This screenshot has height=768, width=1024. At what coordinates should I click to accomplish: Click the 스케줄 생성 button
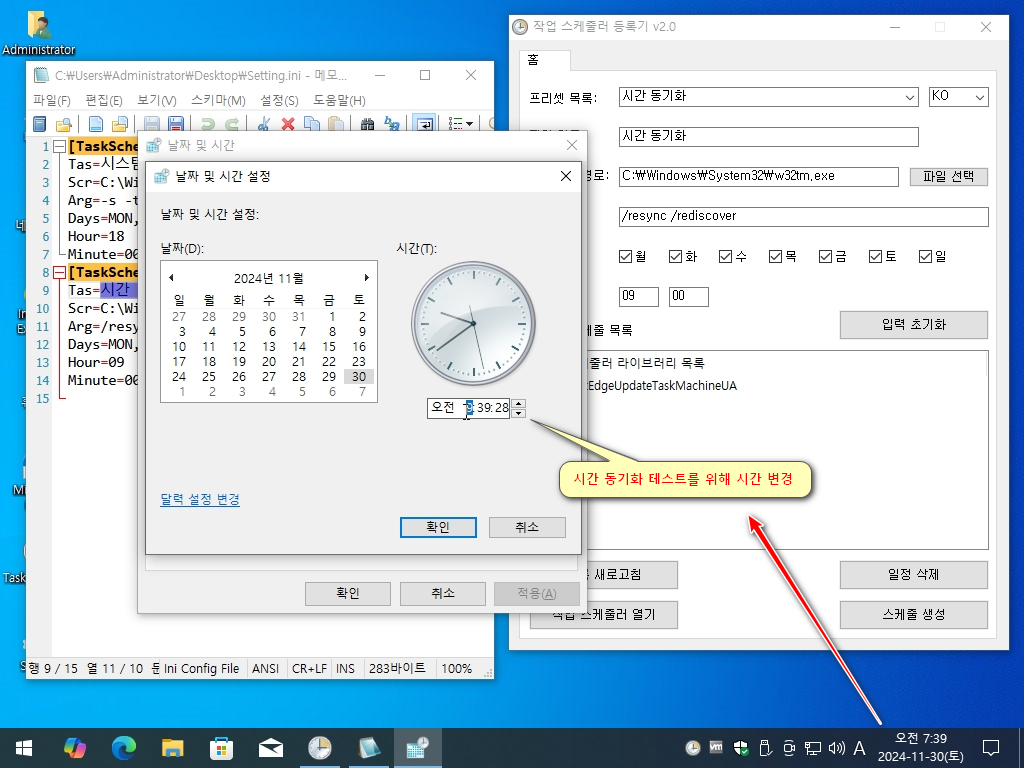tap(914, 615)
